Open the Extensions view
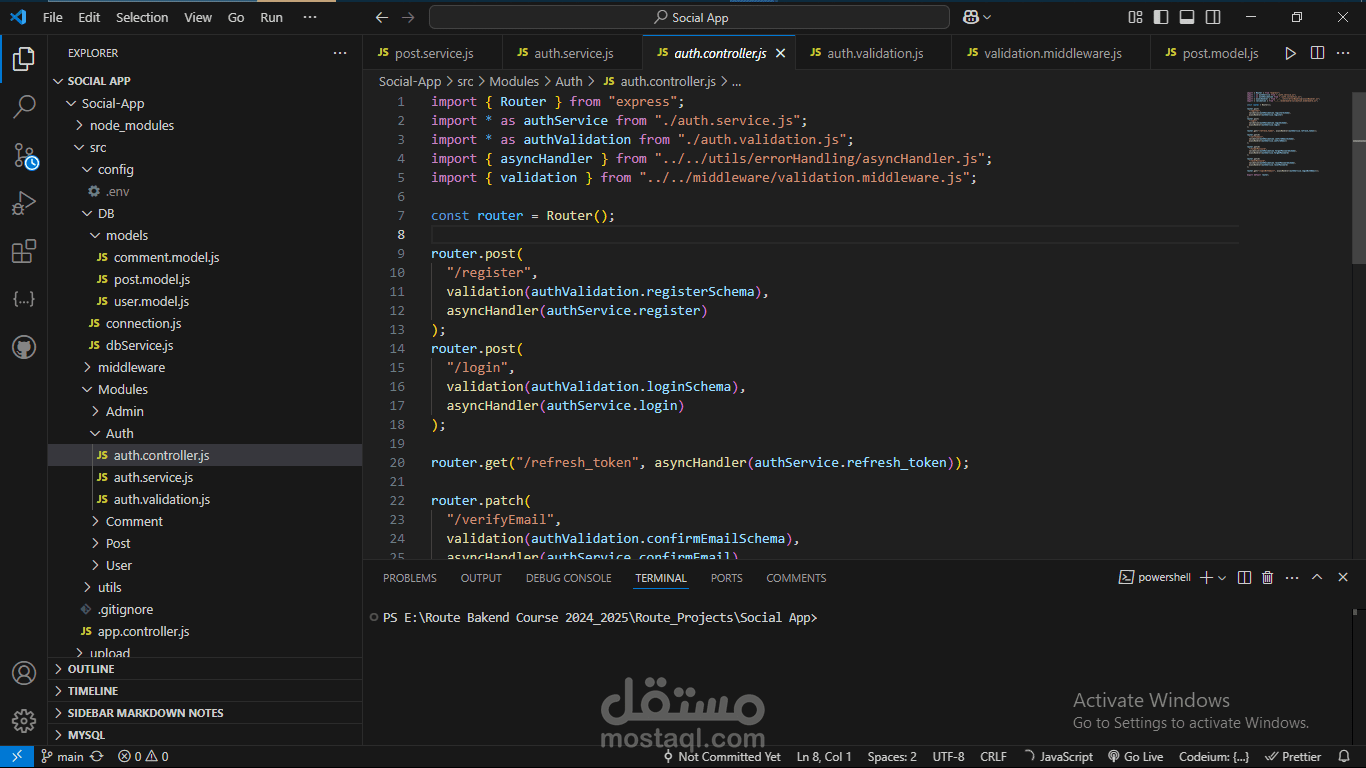This screenshot has height=768, width=1366. 24,251
